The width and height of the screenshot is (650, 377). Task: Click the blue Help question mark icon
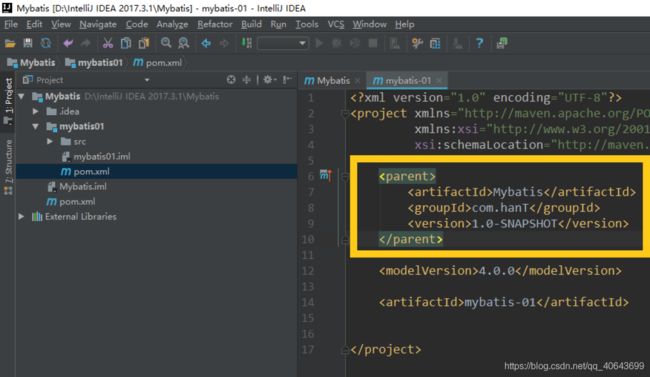(480, 43)
